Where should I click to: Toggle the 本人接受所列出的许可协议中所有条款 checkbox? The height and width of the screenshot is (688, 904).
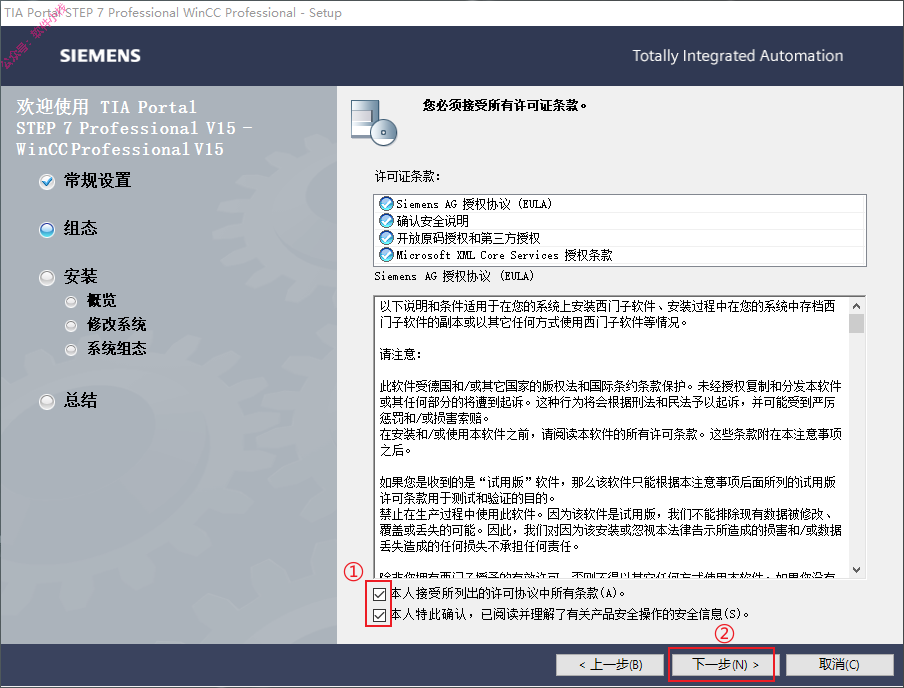click(x=379, y=594)
